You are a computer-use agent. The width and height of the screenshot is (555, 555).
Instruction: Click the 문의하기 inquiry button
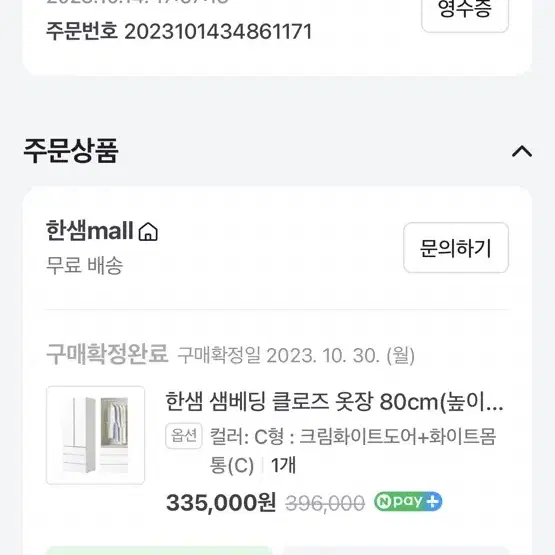(456, 248)
